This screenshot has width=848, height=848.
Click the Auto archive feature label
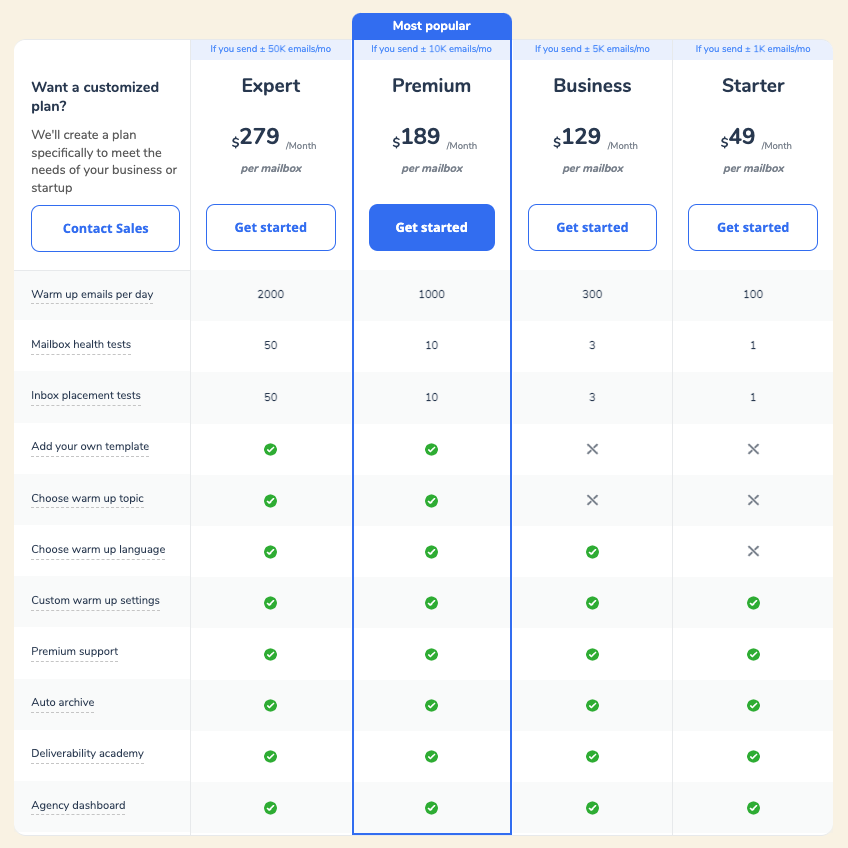(x=63, y=702)
